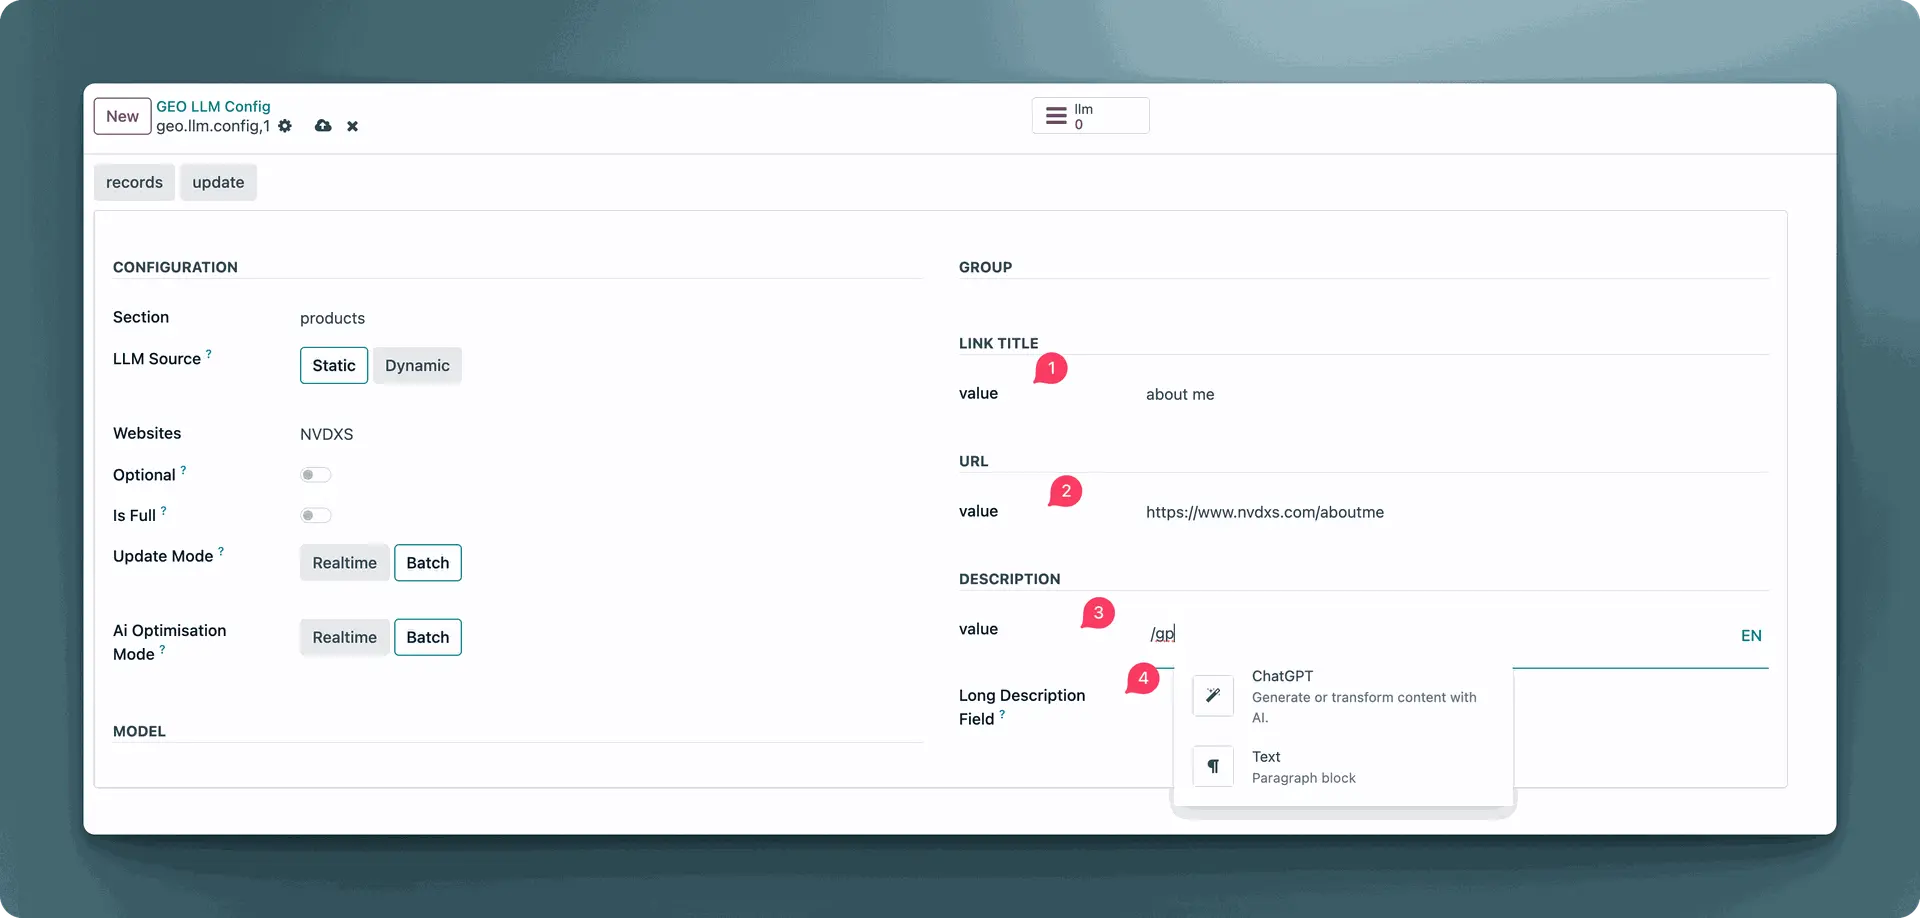The image size is (1920, 918).
Task: Select Dynamic as the LLM Source
Action: coord(417,366)
